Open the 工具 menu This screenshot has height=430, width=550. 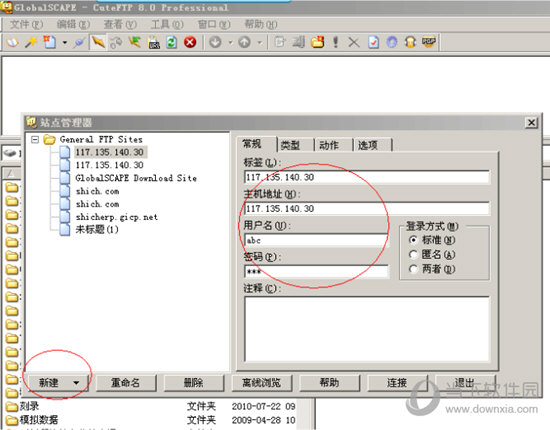(x=167, y=25)
